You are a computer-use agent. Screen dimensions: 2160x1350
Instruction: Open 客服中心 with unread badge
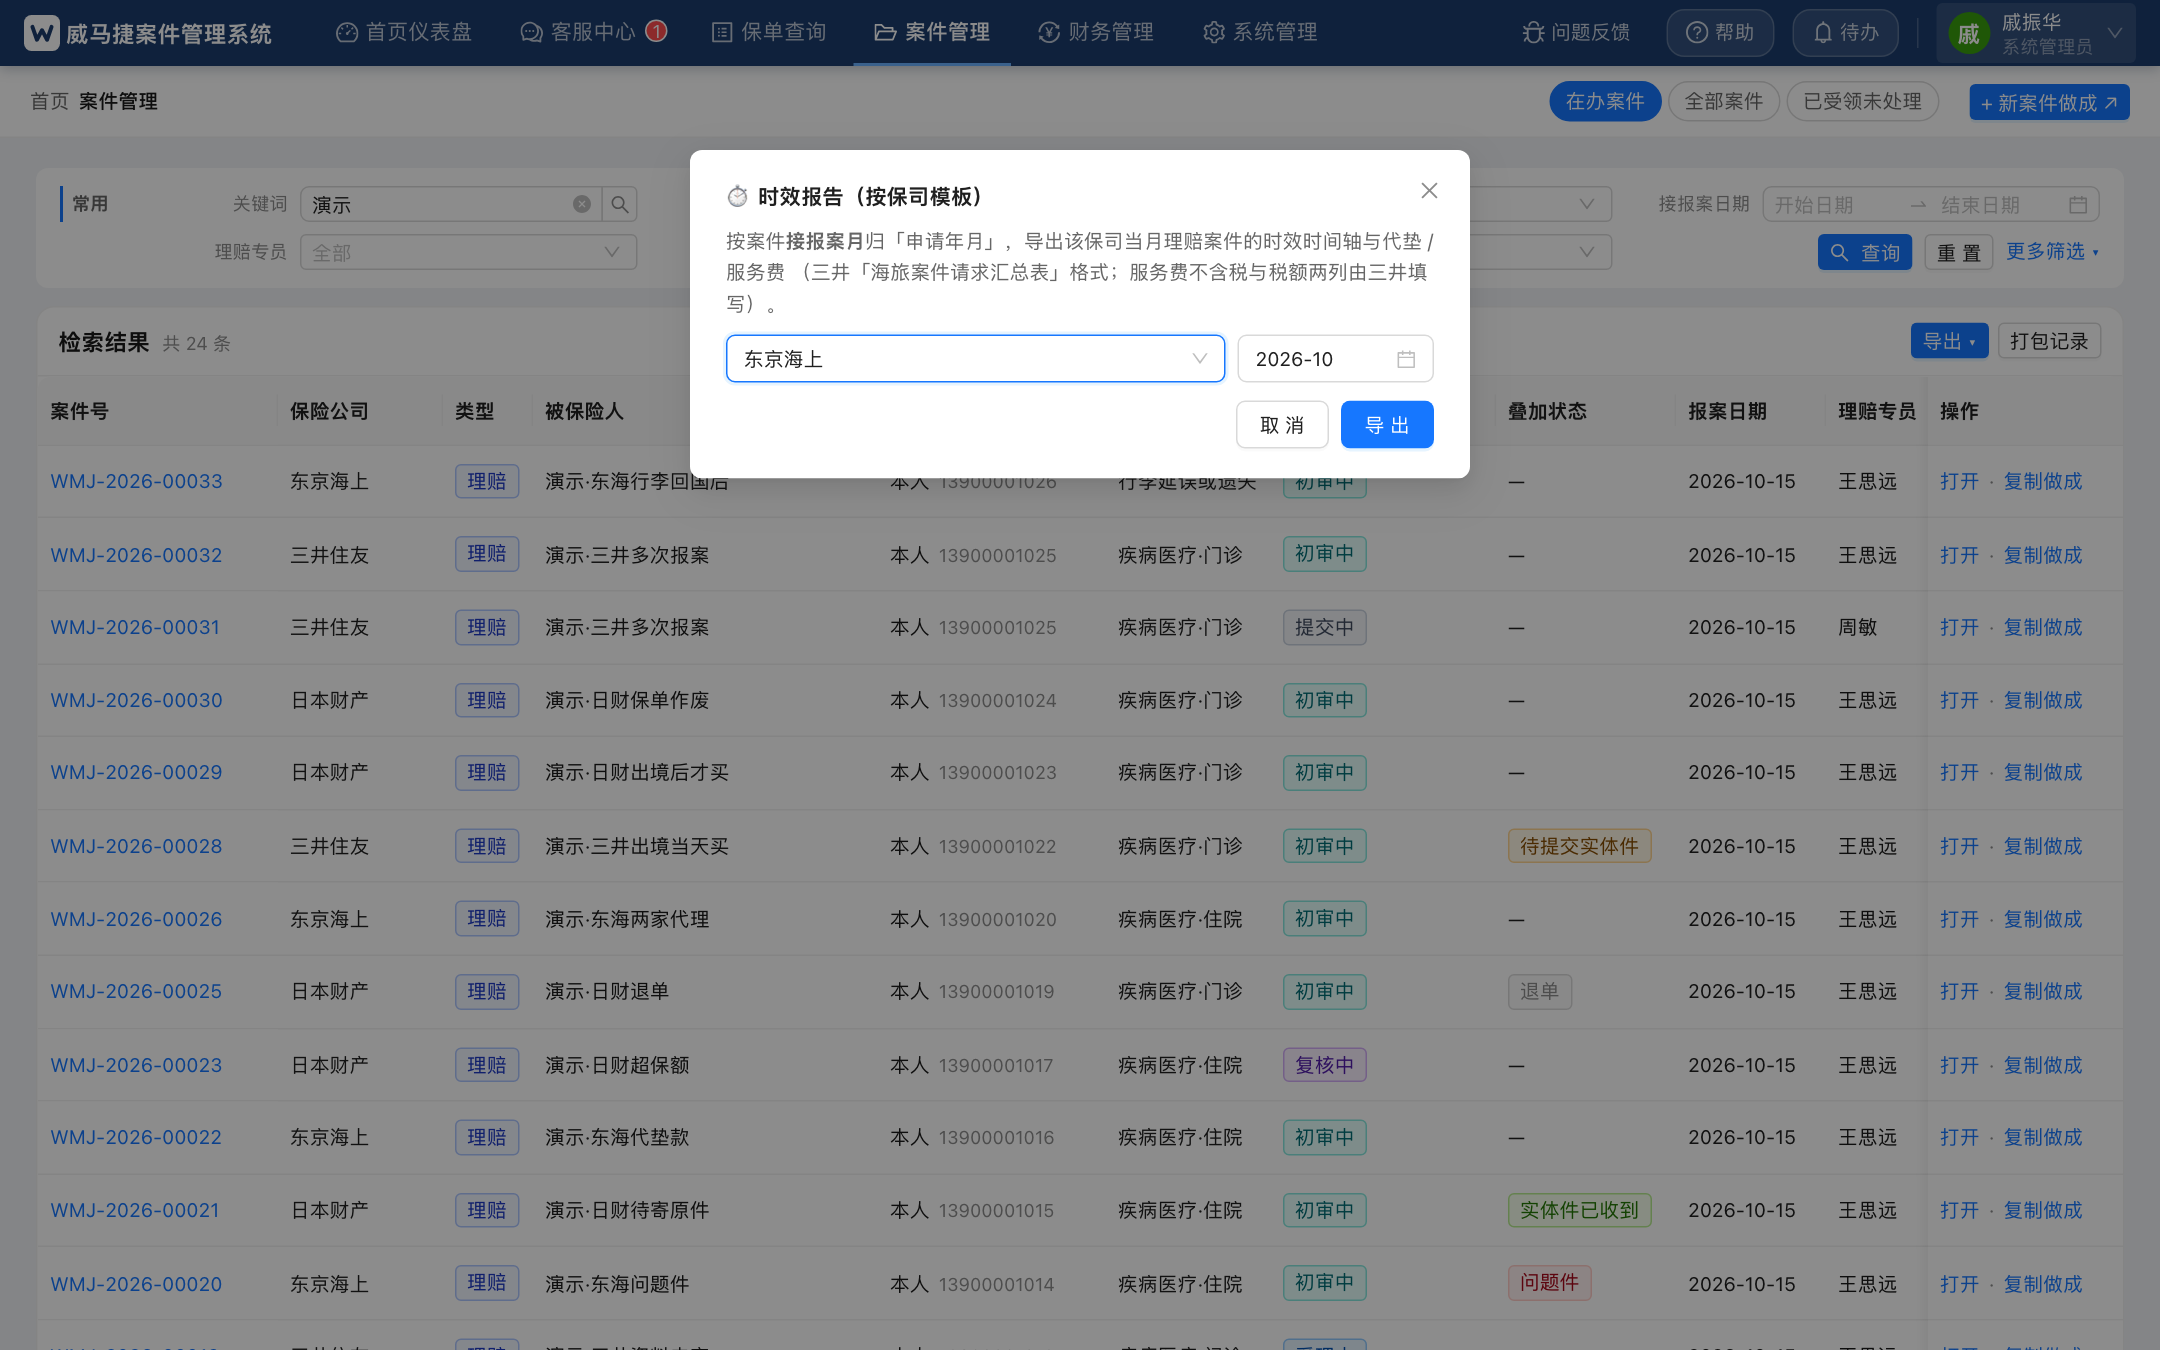tap(593, 33)
